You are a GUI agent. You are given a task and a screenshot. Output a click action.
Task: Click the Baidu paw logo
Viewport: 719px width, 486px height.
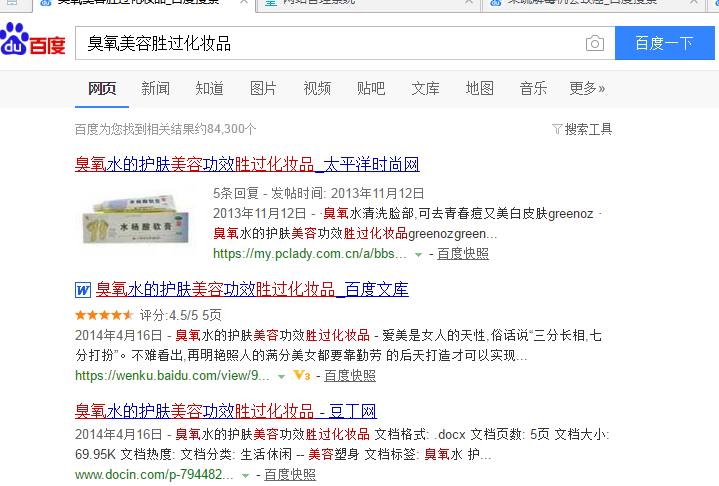[33, 40]
